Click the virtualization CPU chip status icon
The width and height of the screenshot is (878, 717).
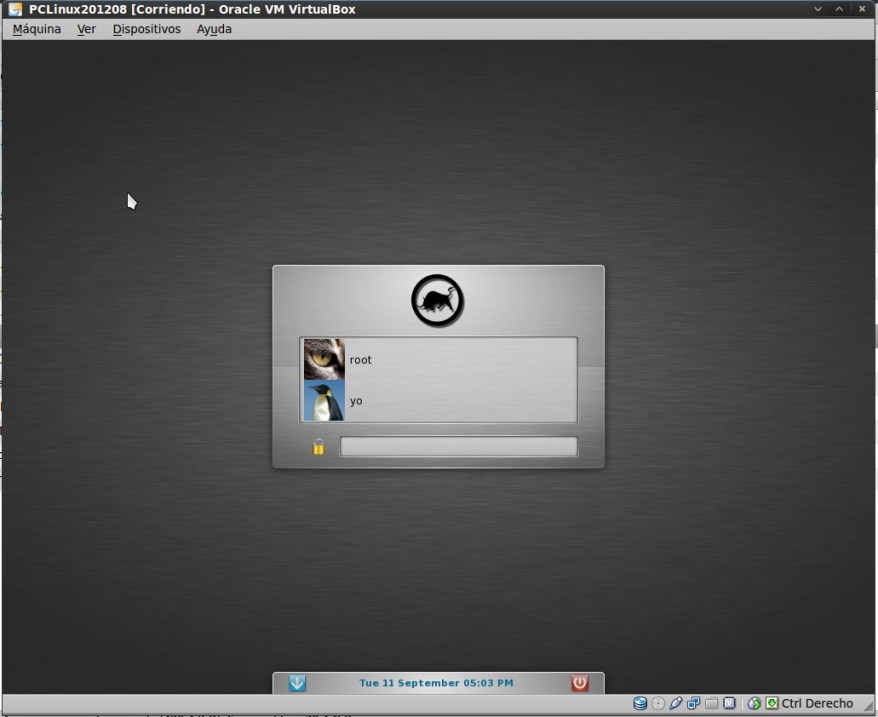[729, 703]
